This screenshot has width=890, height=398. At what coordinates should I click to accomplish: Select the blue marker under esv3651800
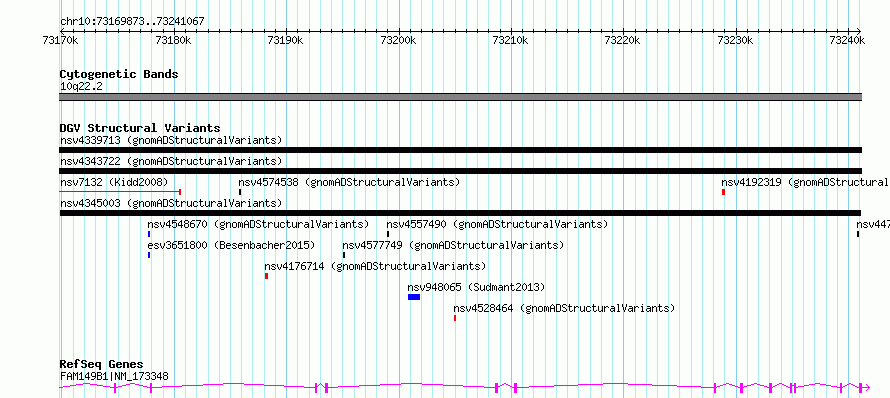(x=149, y=255)
